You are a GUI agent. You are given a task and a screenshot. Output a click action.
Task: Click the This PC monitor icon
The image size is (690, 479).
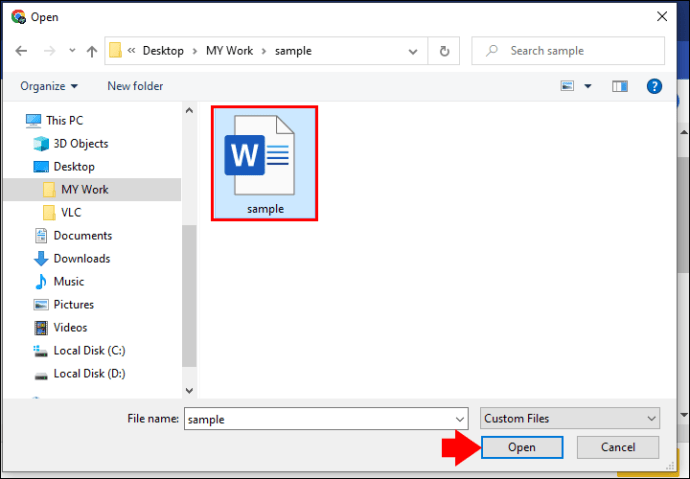[33, 121]
